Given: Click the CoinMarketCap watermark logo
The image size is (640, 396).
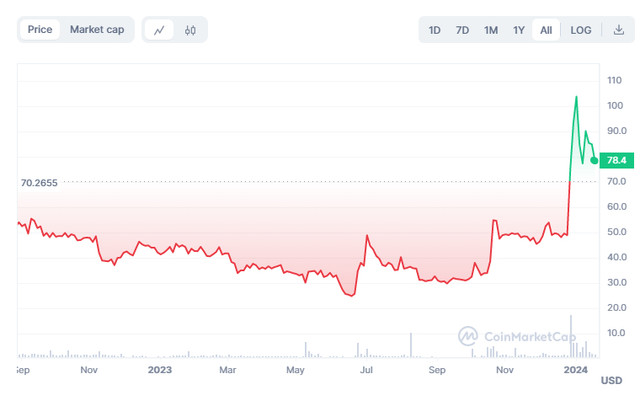Looking at the screenshot, I should click(x=516, y=336).
